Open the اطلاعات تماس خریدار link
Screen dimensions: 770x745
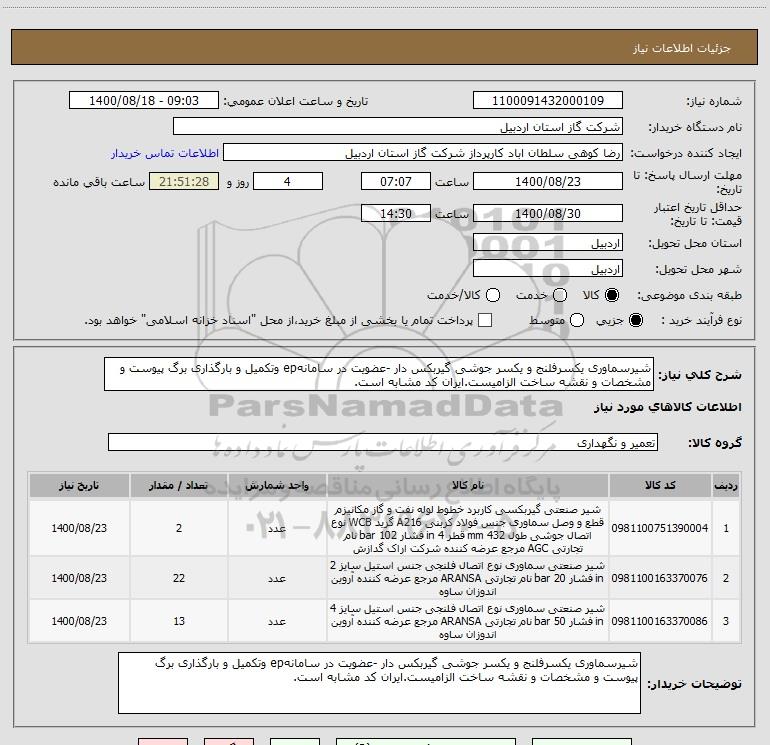click(x=165, y=153)
